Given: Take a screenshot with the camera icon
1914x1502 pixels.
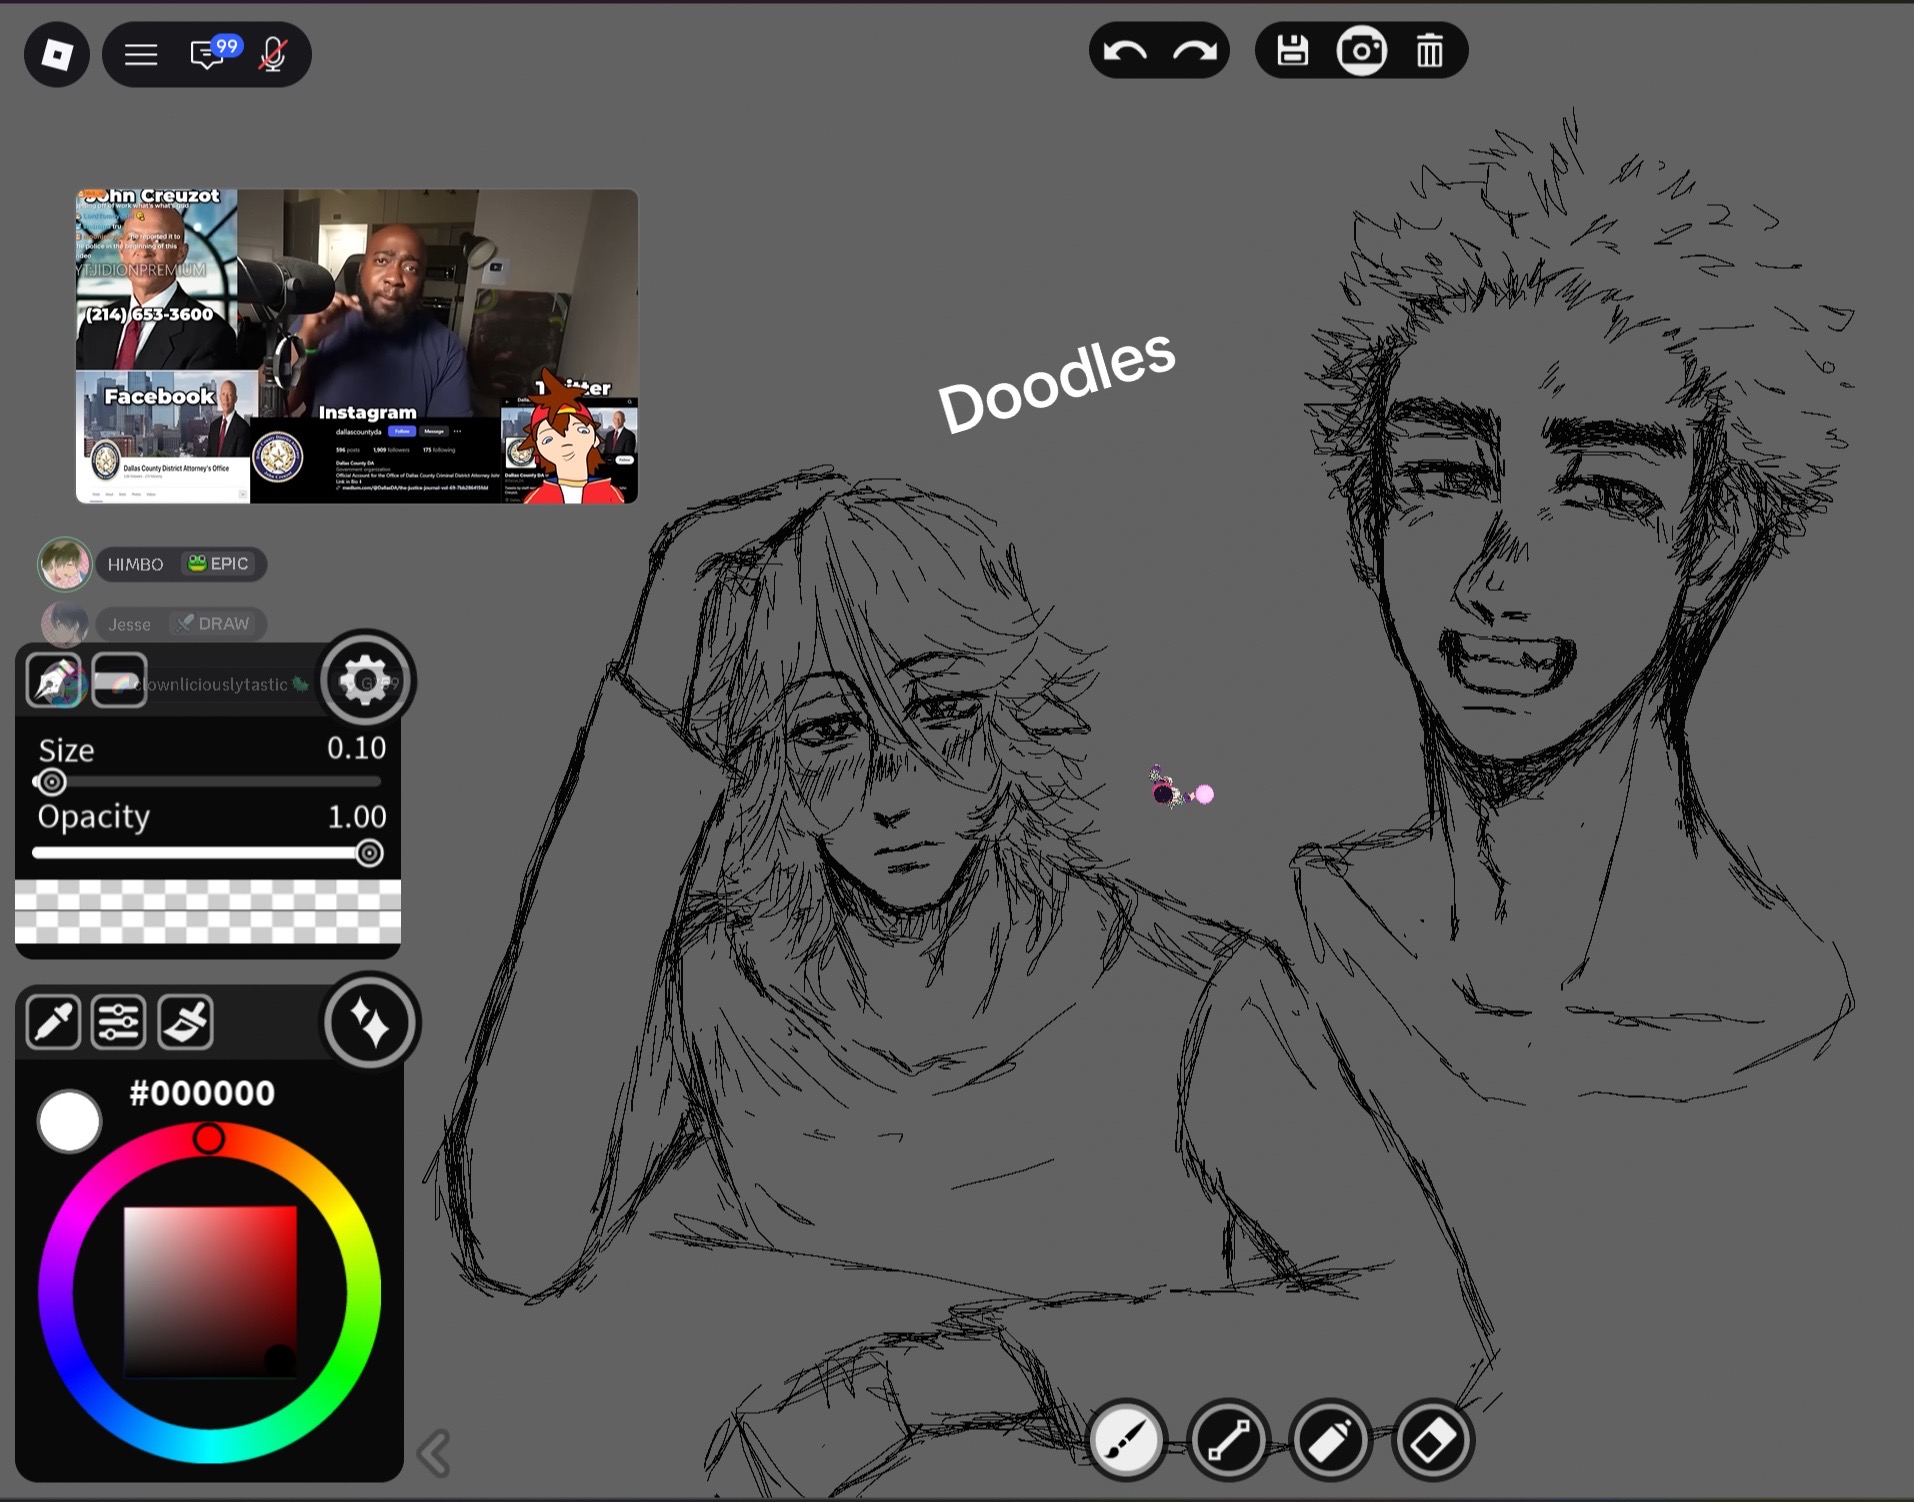Looking at the screenshot, I should 1362,51.
